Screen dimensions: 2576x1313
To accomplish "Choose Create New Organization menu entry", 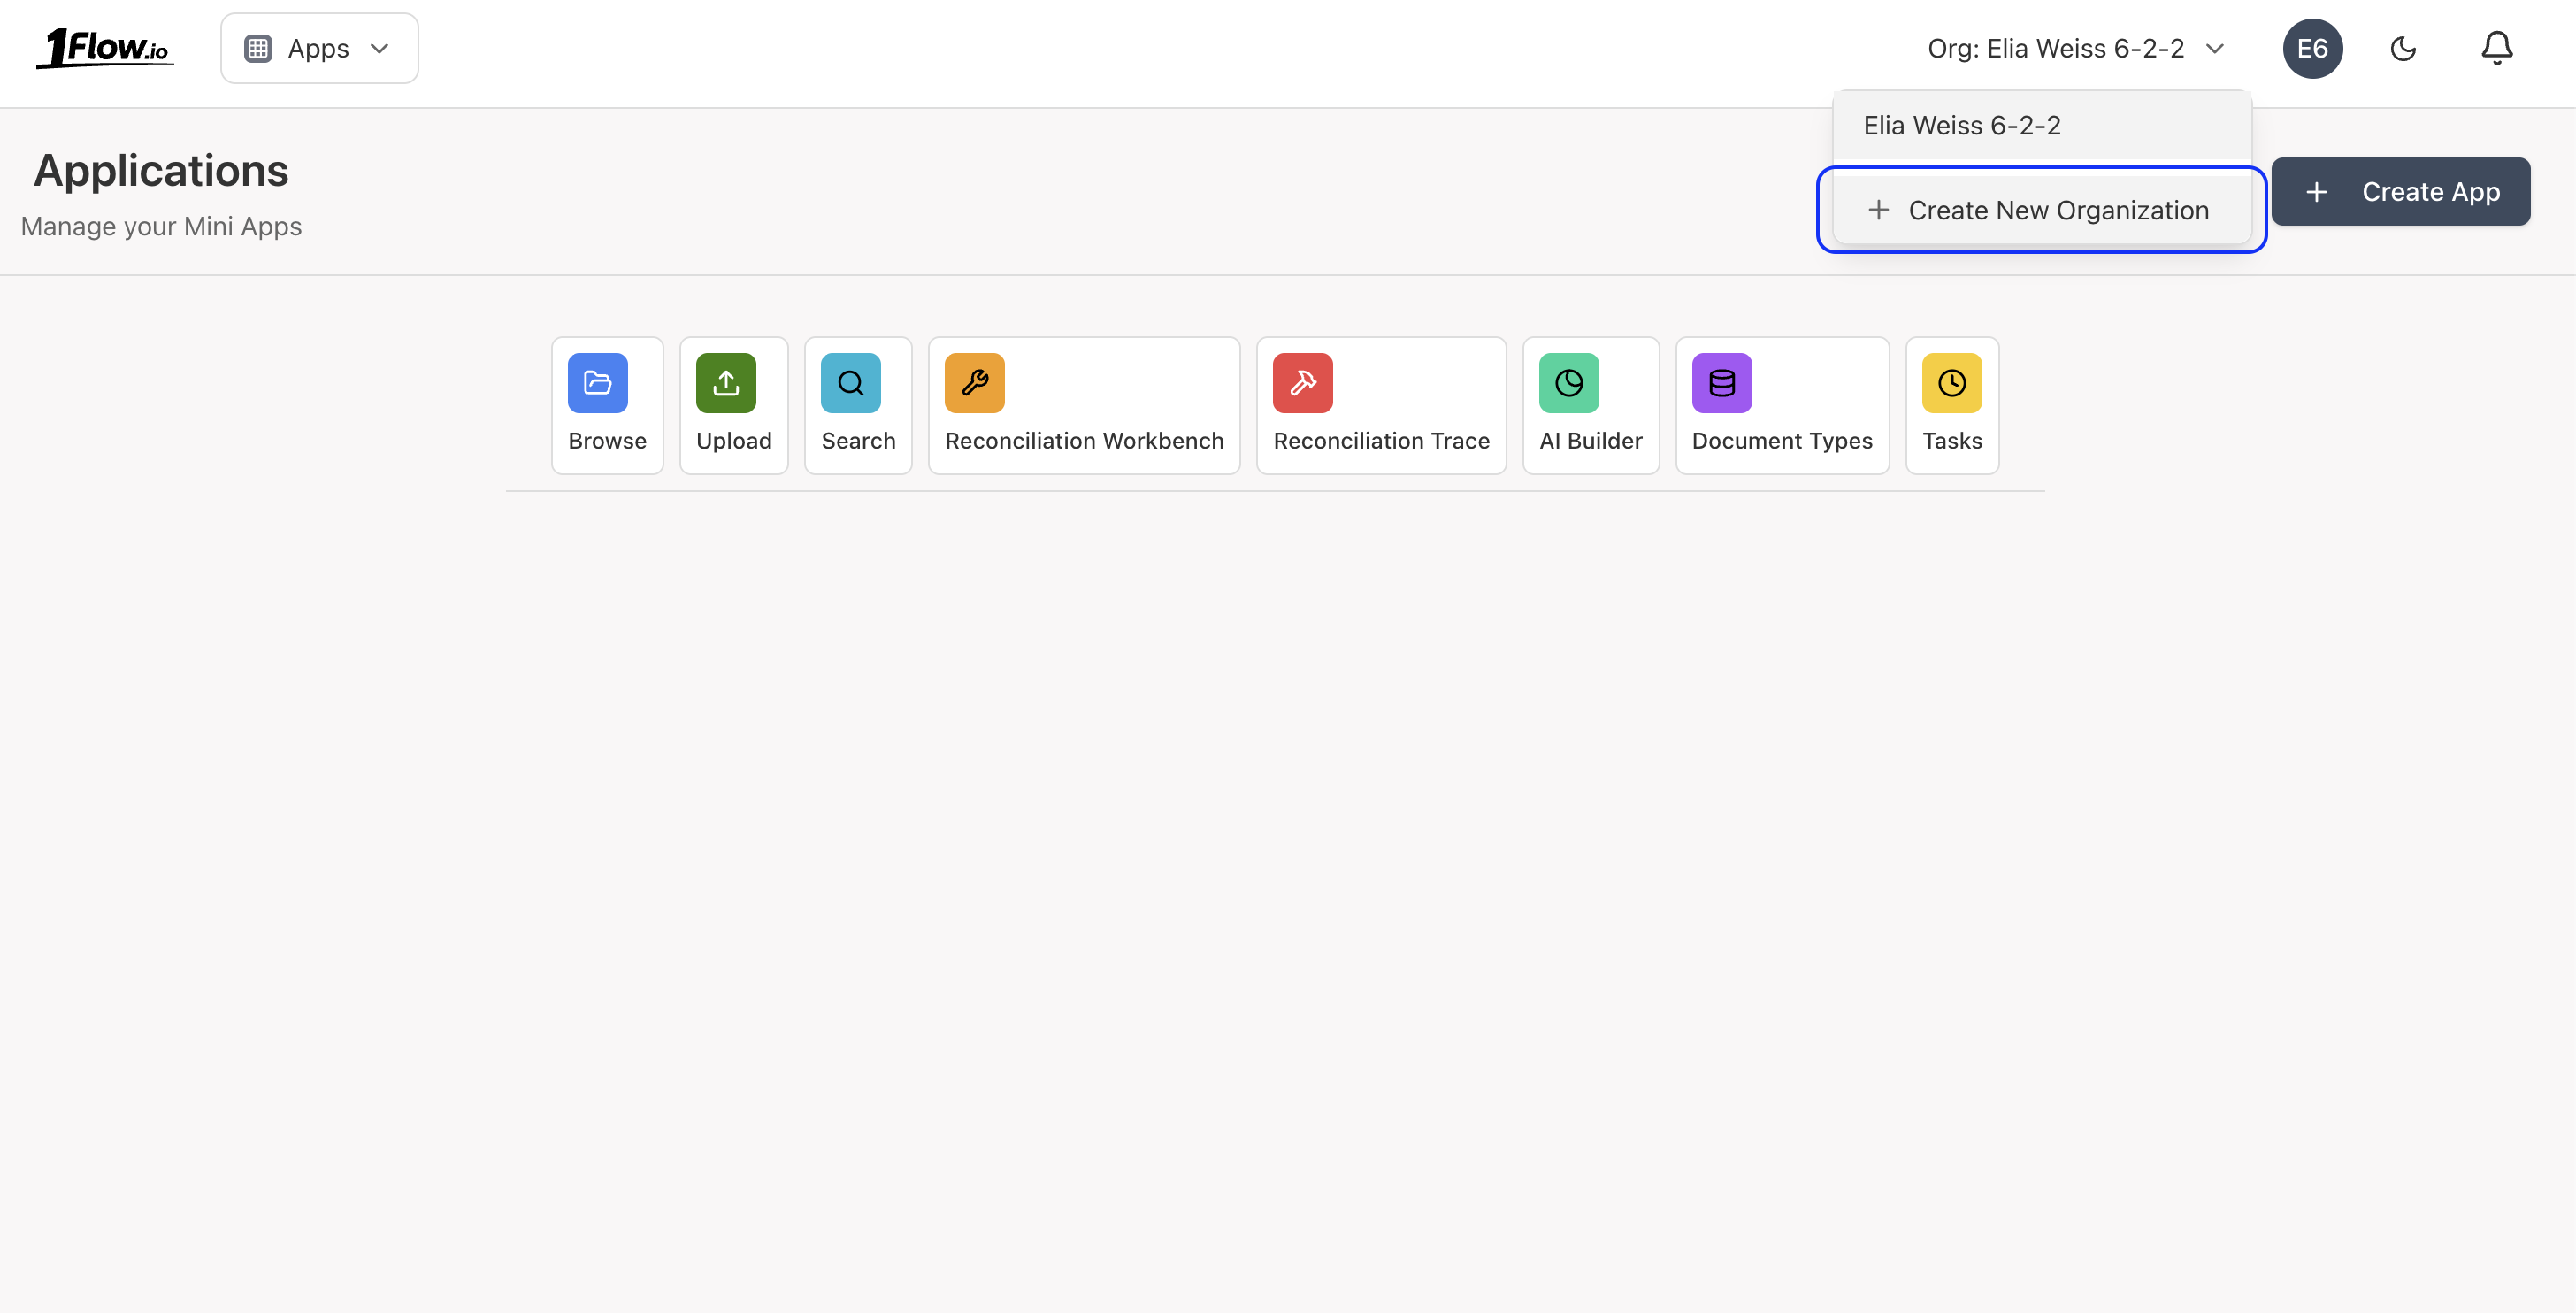I will [x=2040, y=209].
